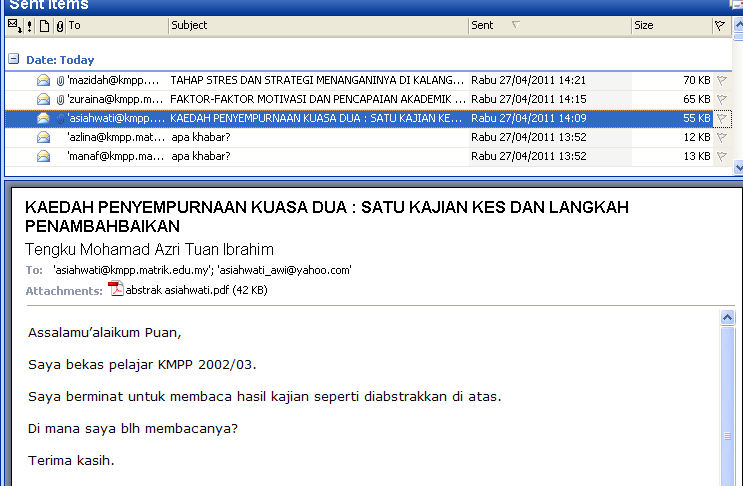
Task: Click recipient 'manaf@kmpp.ma in the list
Action: [x=116, y=156]
